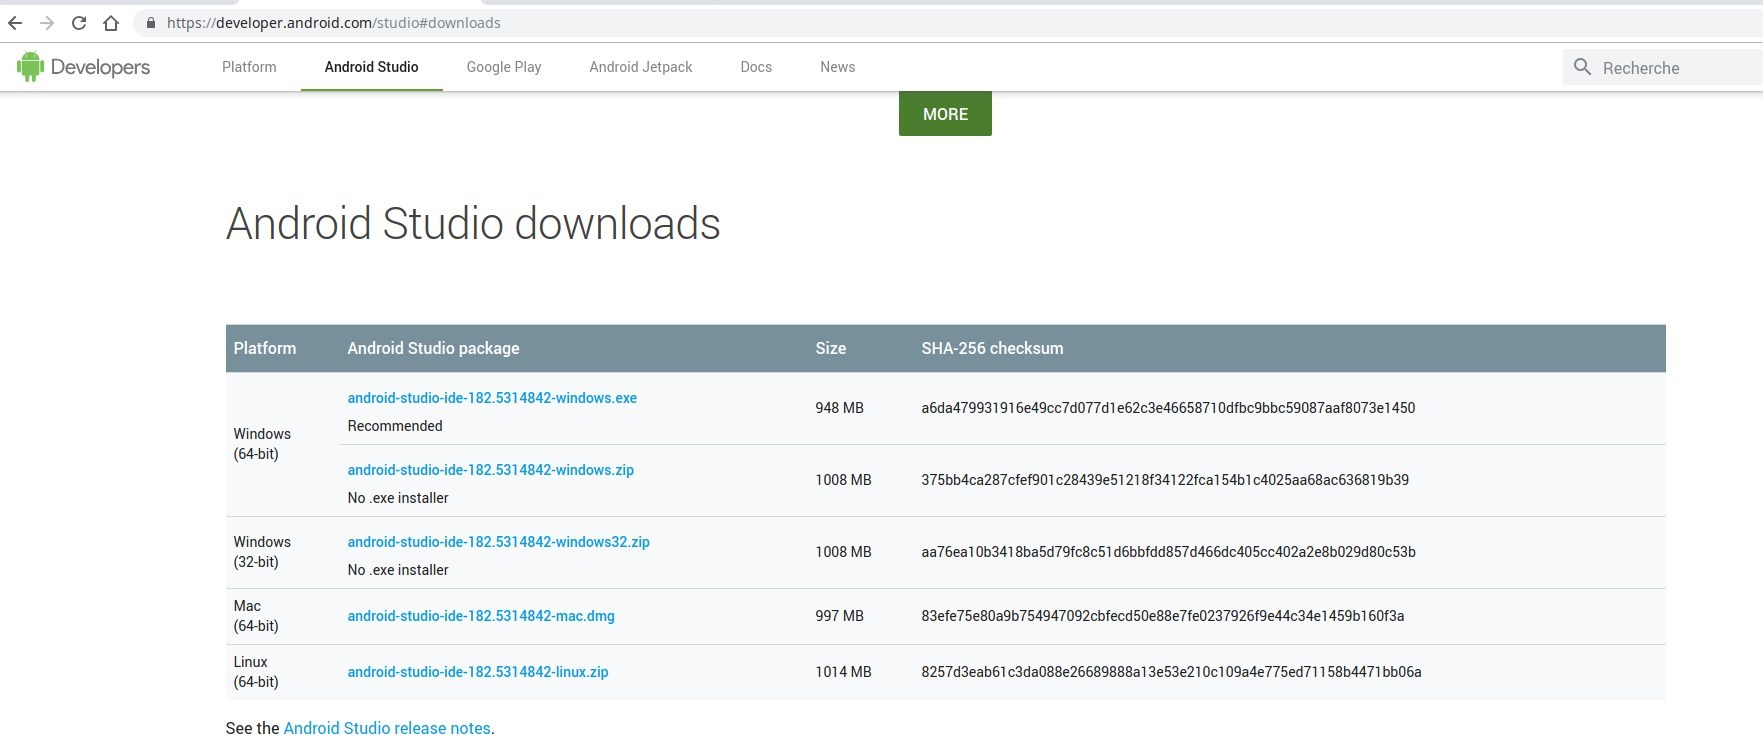Click the Recommended note under windows.exe
The width and height of the screenshot is (1763, 755).
[395, 426]
